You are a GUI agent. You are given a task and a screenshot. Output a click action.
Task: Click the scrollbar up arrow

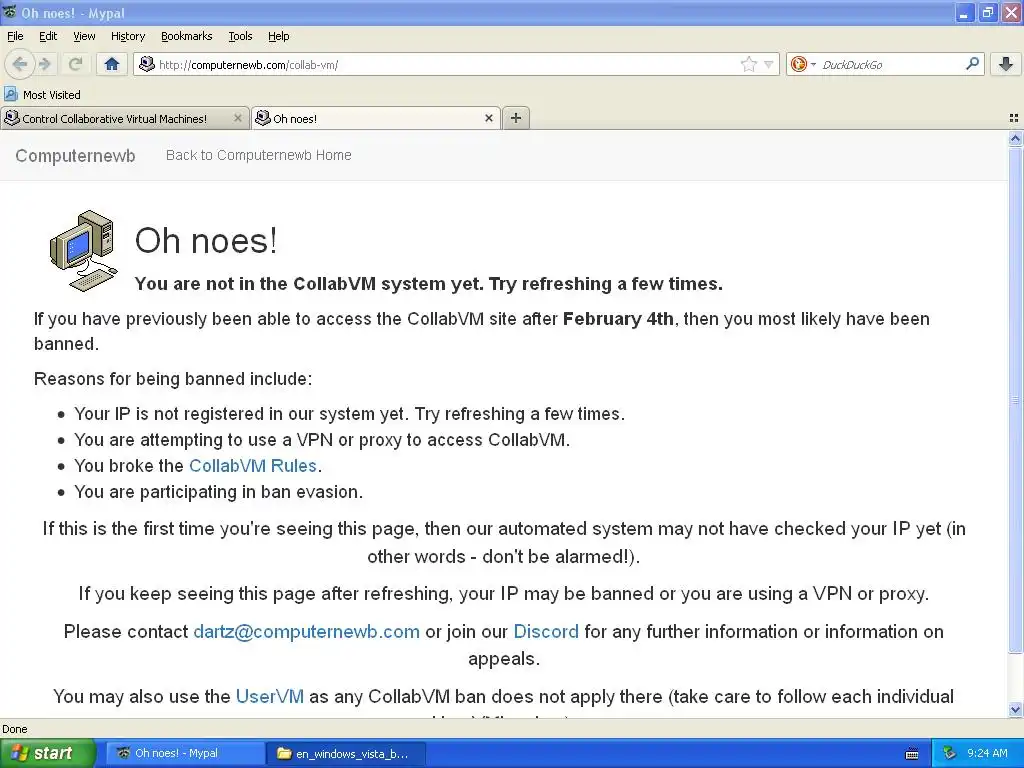tap(1015, 138)
